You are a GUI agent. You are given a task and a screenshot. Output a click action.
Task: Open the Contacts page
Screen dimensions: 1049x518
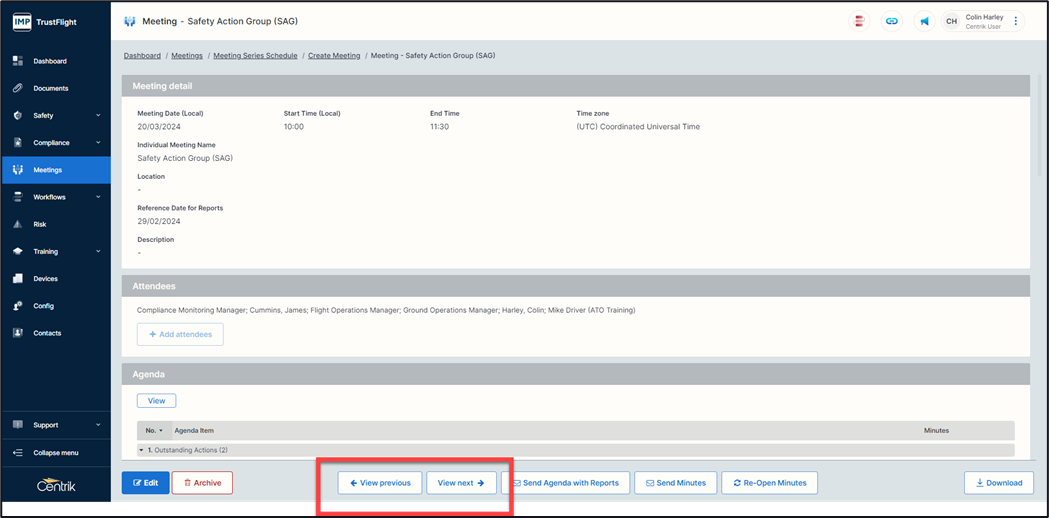[x=47, y=333]
